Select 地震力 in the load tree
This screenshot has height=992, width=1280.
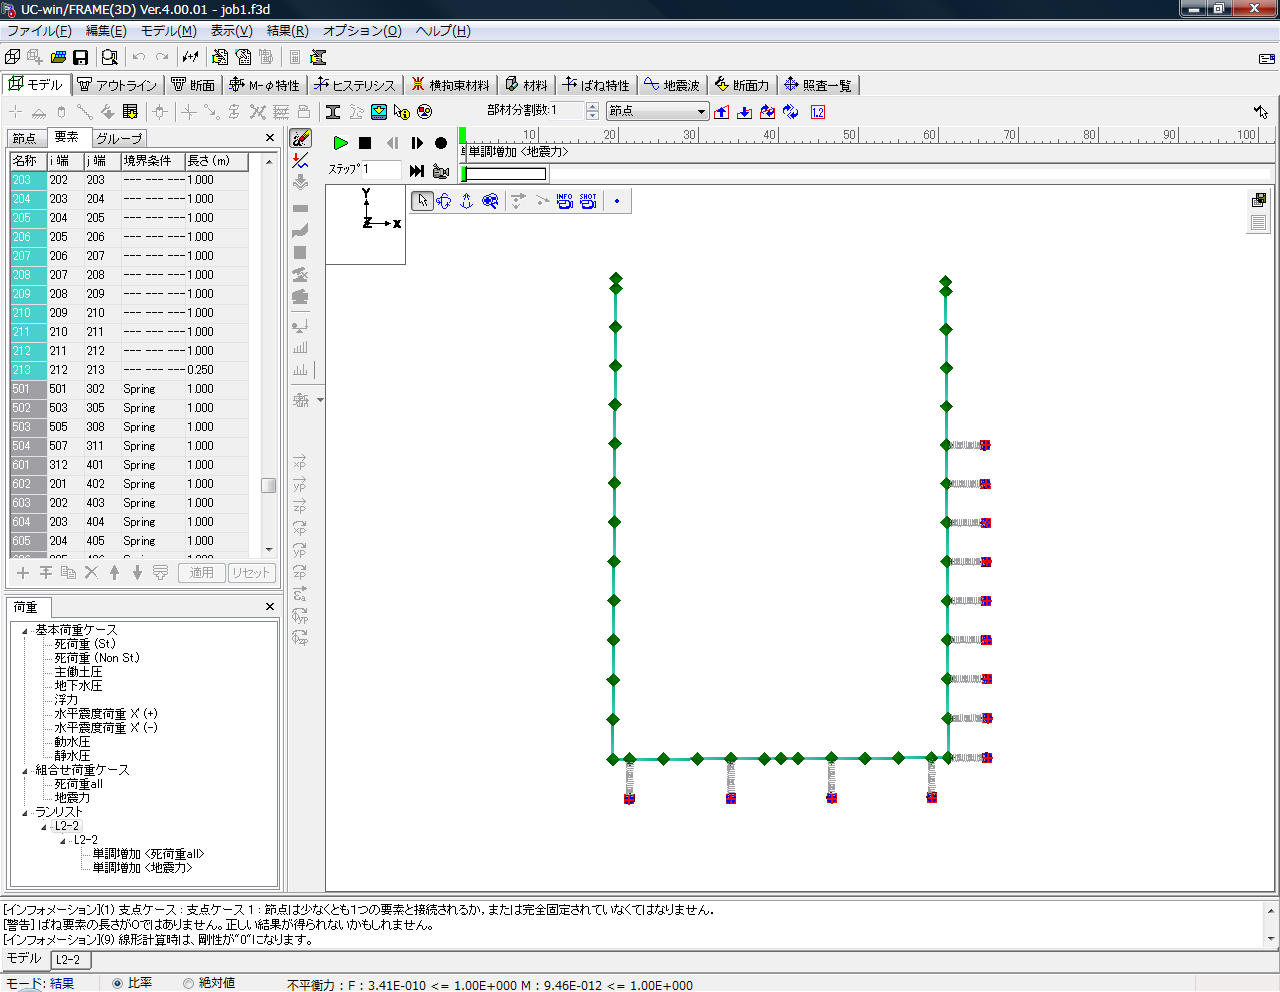pos(72,798)
